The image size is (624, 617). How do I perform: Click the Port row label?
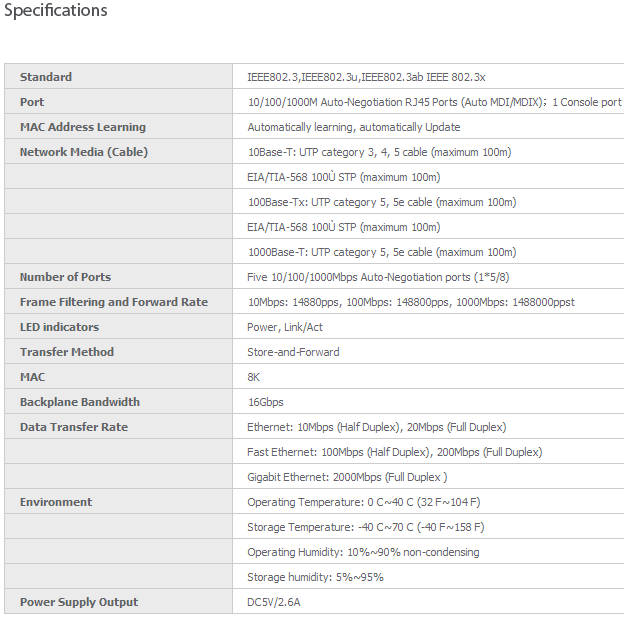click(x=32, y=102)
